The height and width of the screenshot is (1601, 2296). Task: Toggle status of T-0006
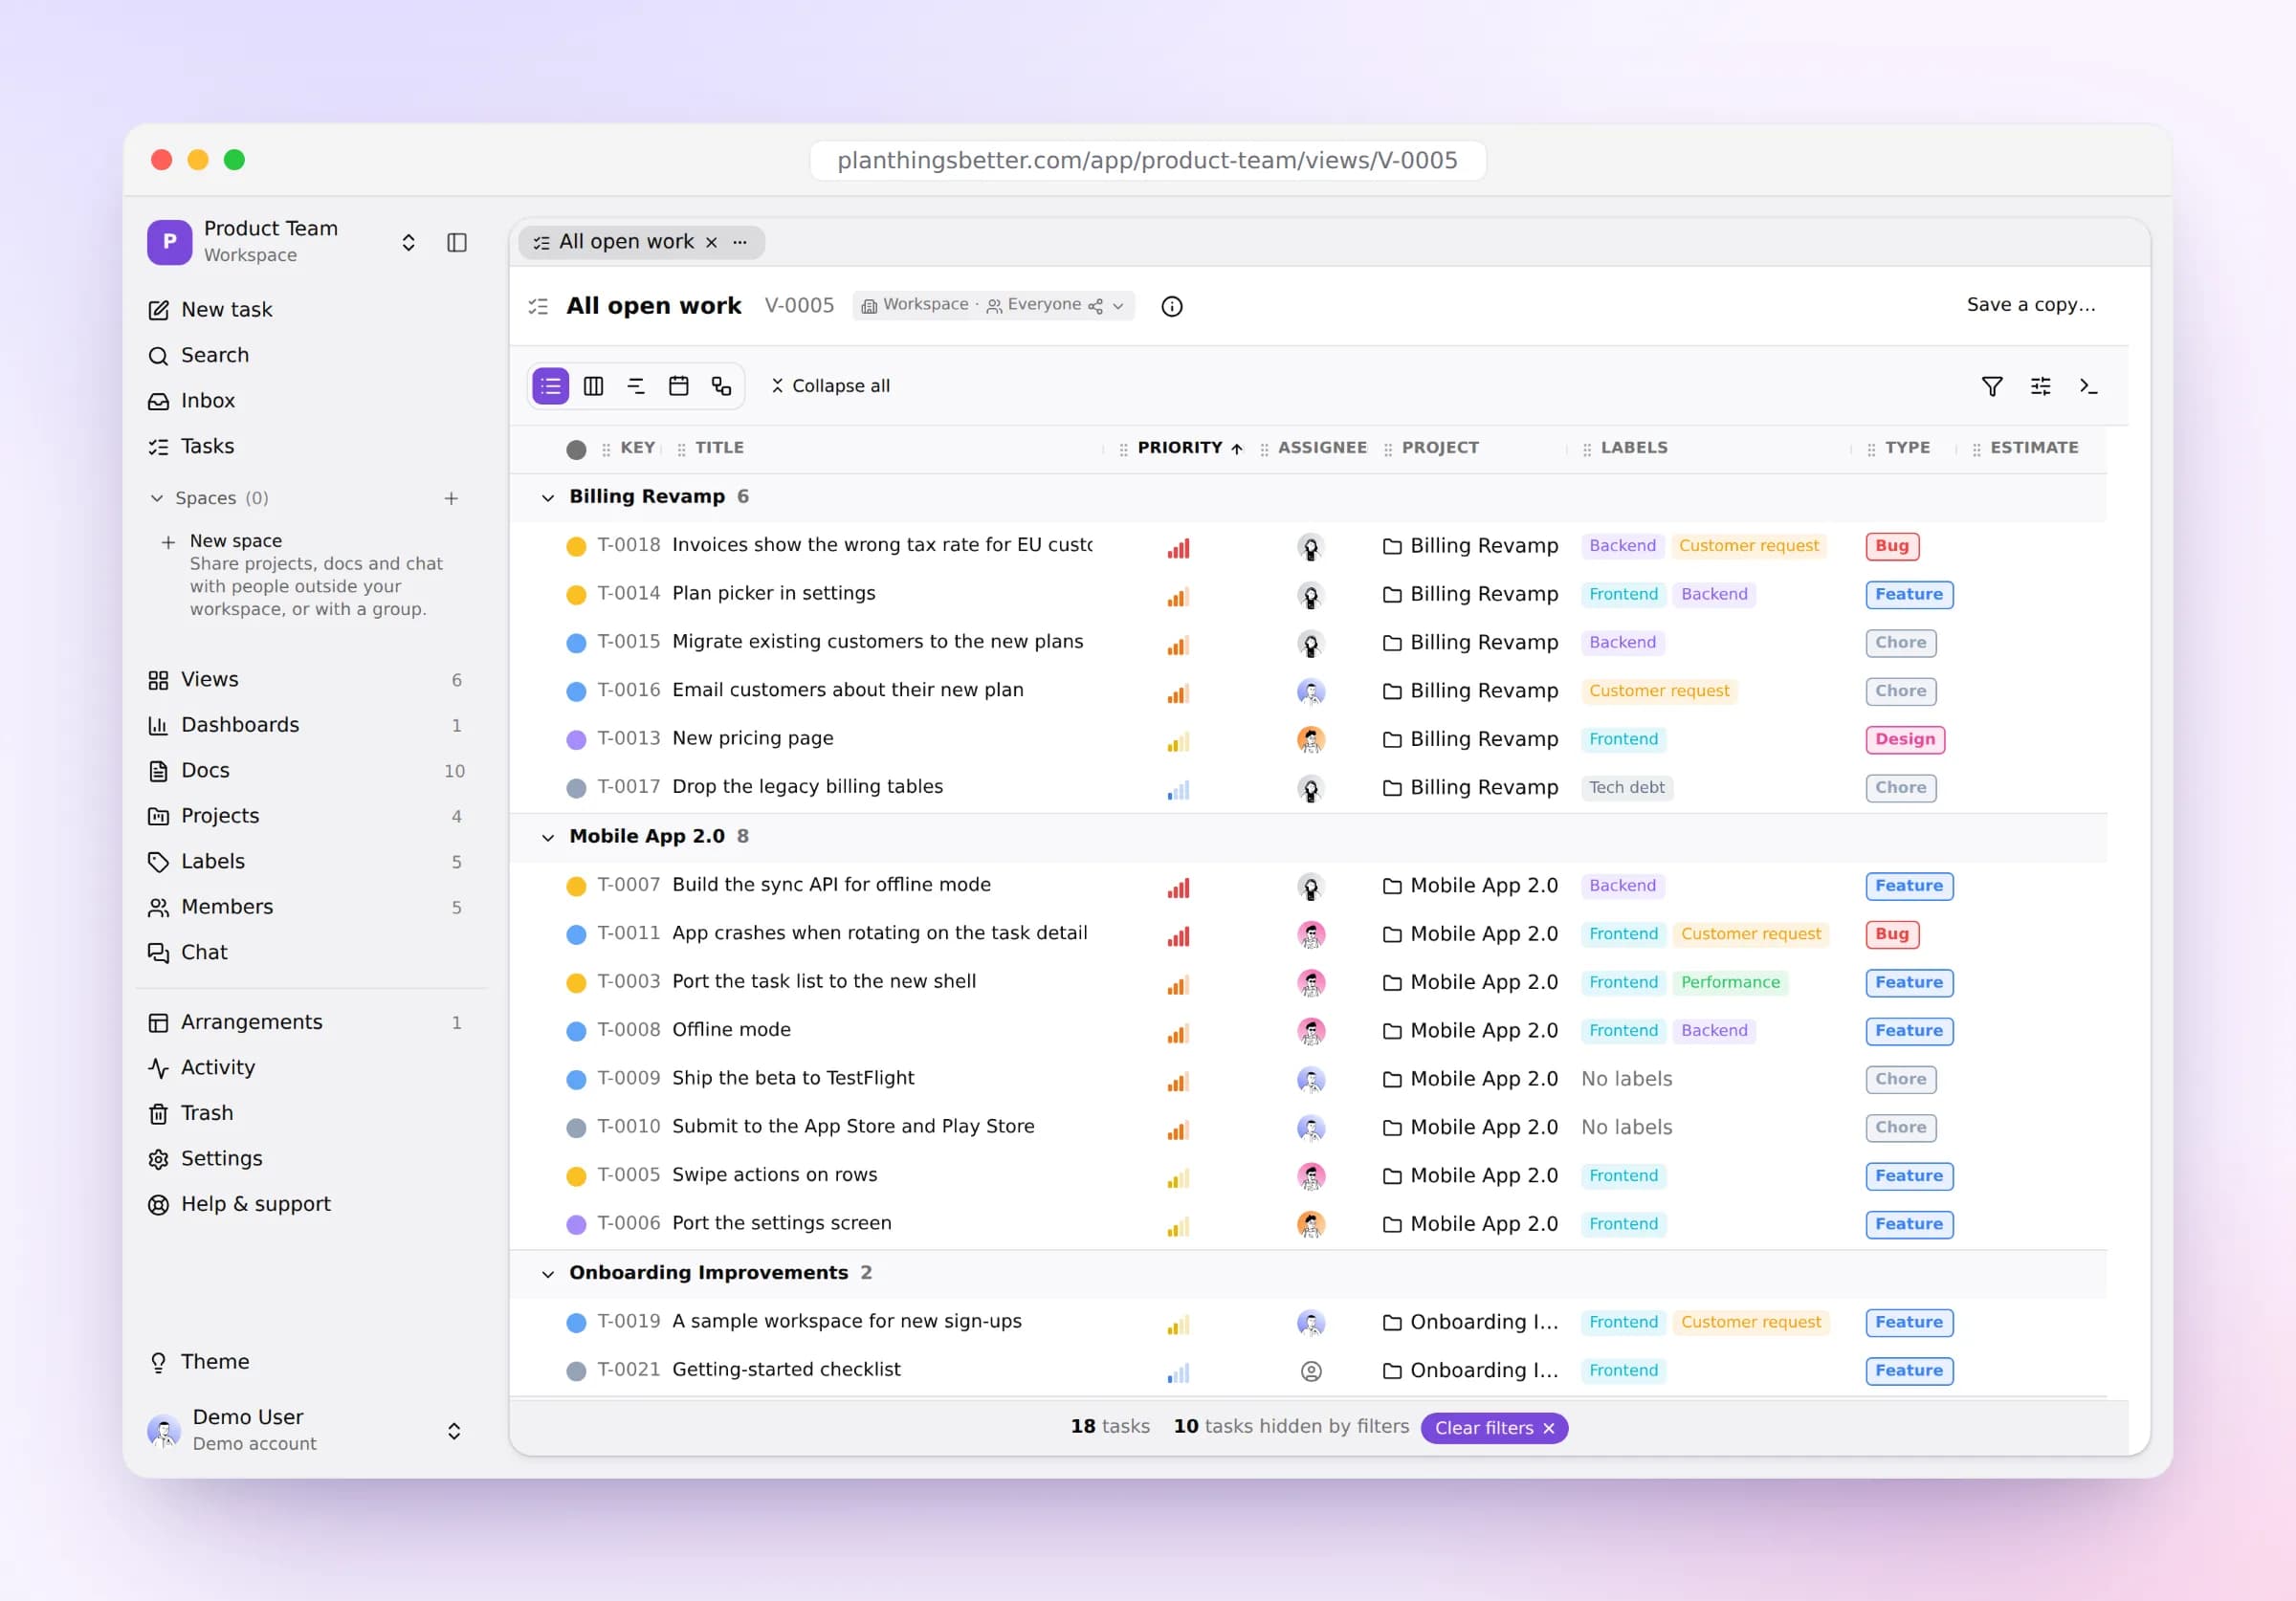point(576,1224)
